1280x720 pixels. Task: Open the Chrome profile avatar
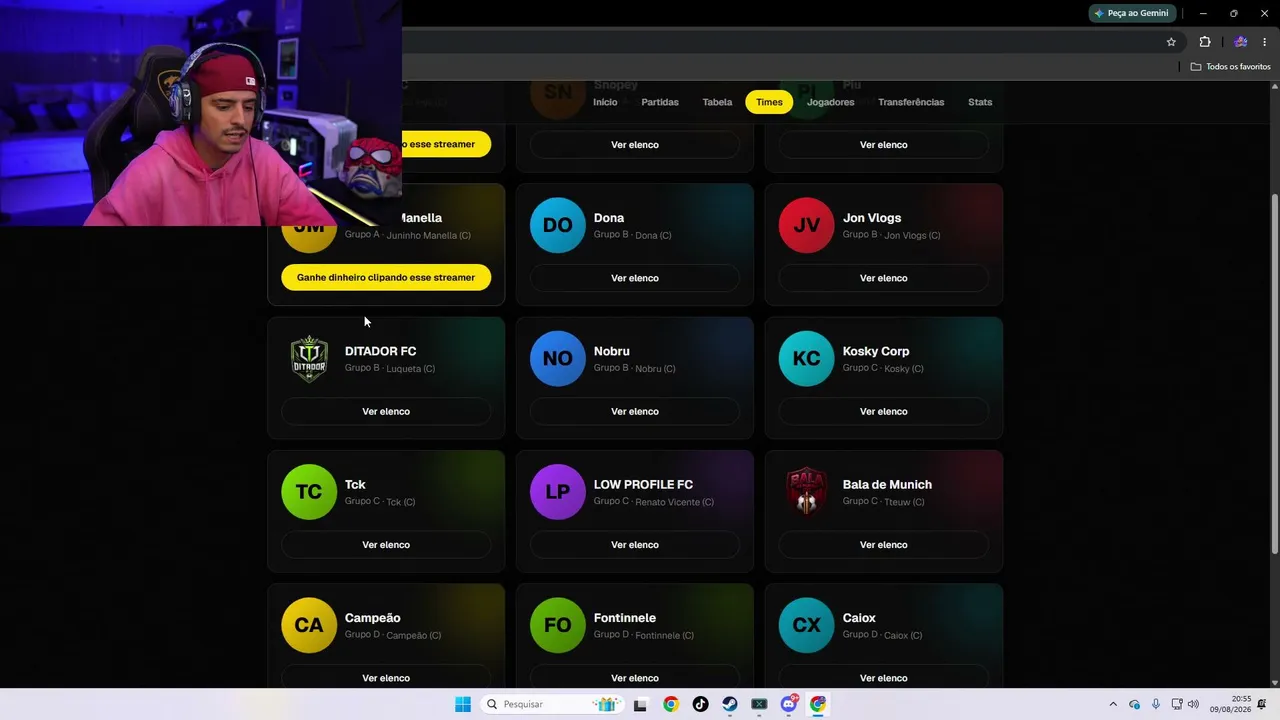[x=1241, y=42]
